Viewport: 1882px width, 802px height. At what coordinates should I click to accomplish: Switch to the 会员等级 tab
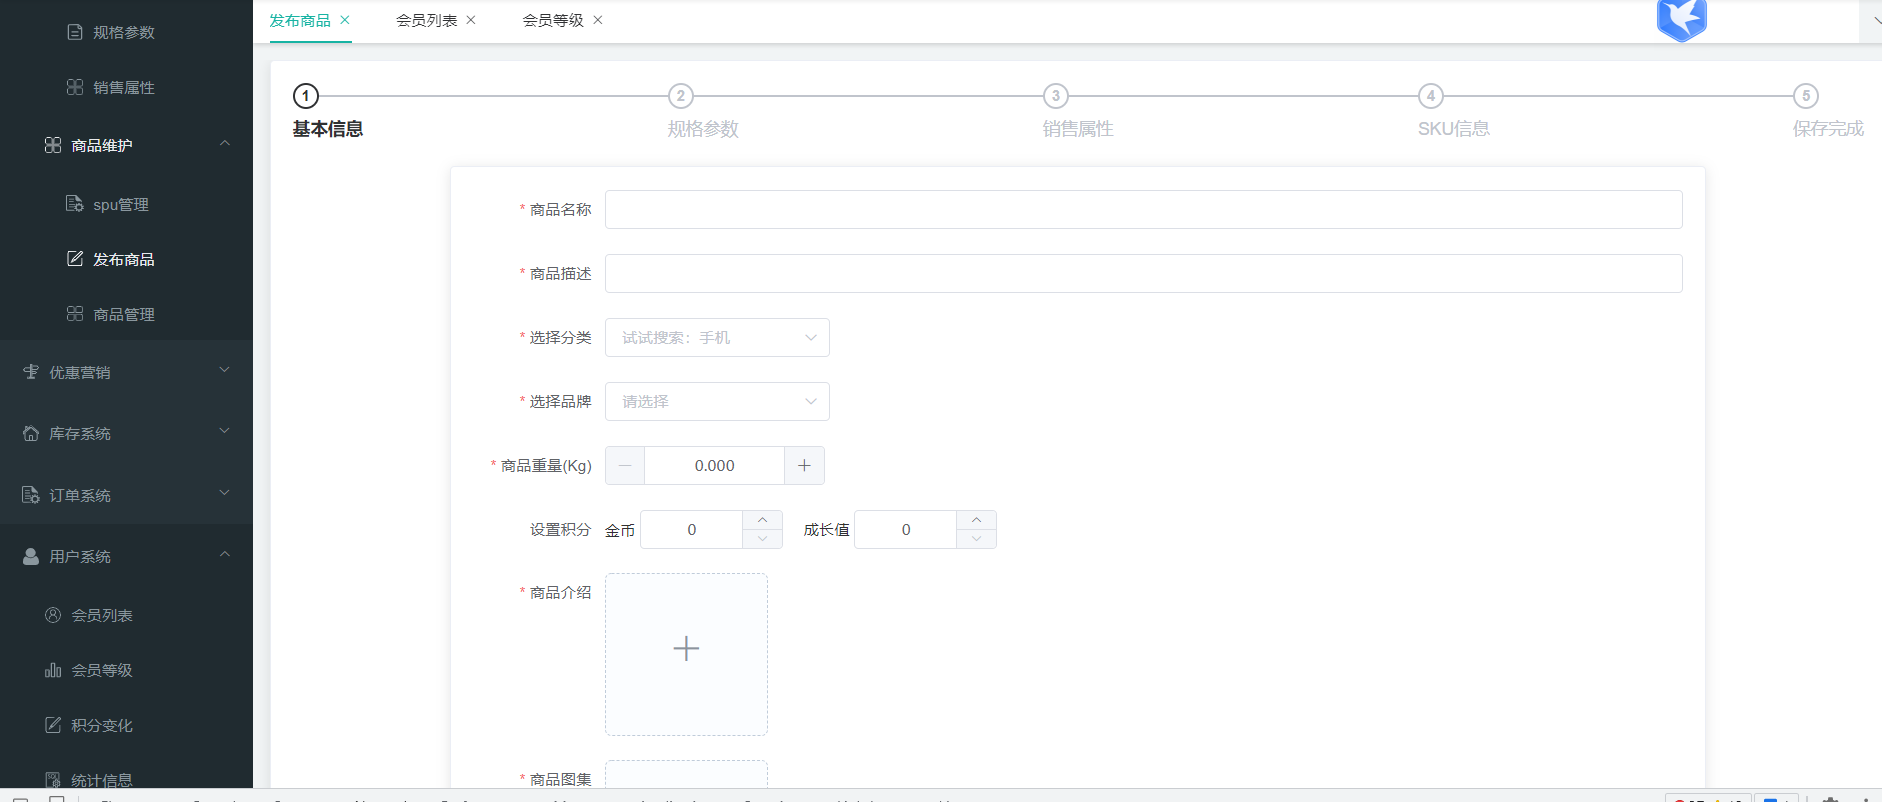coord(553,20)
